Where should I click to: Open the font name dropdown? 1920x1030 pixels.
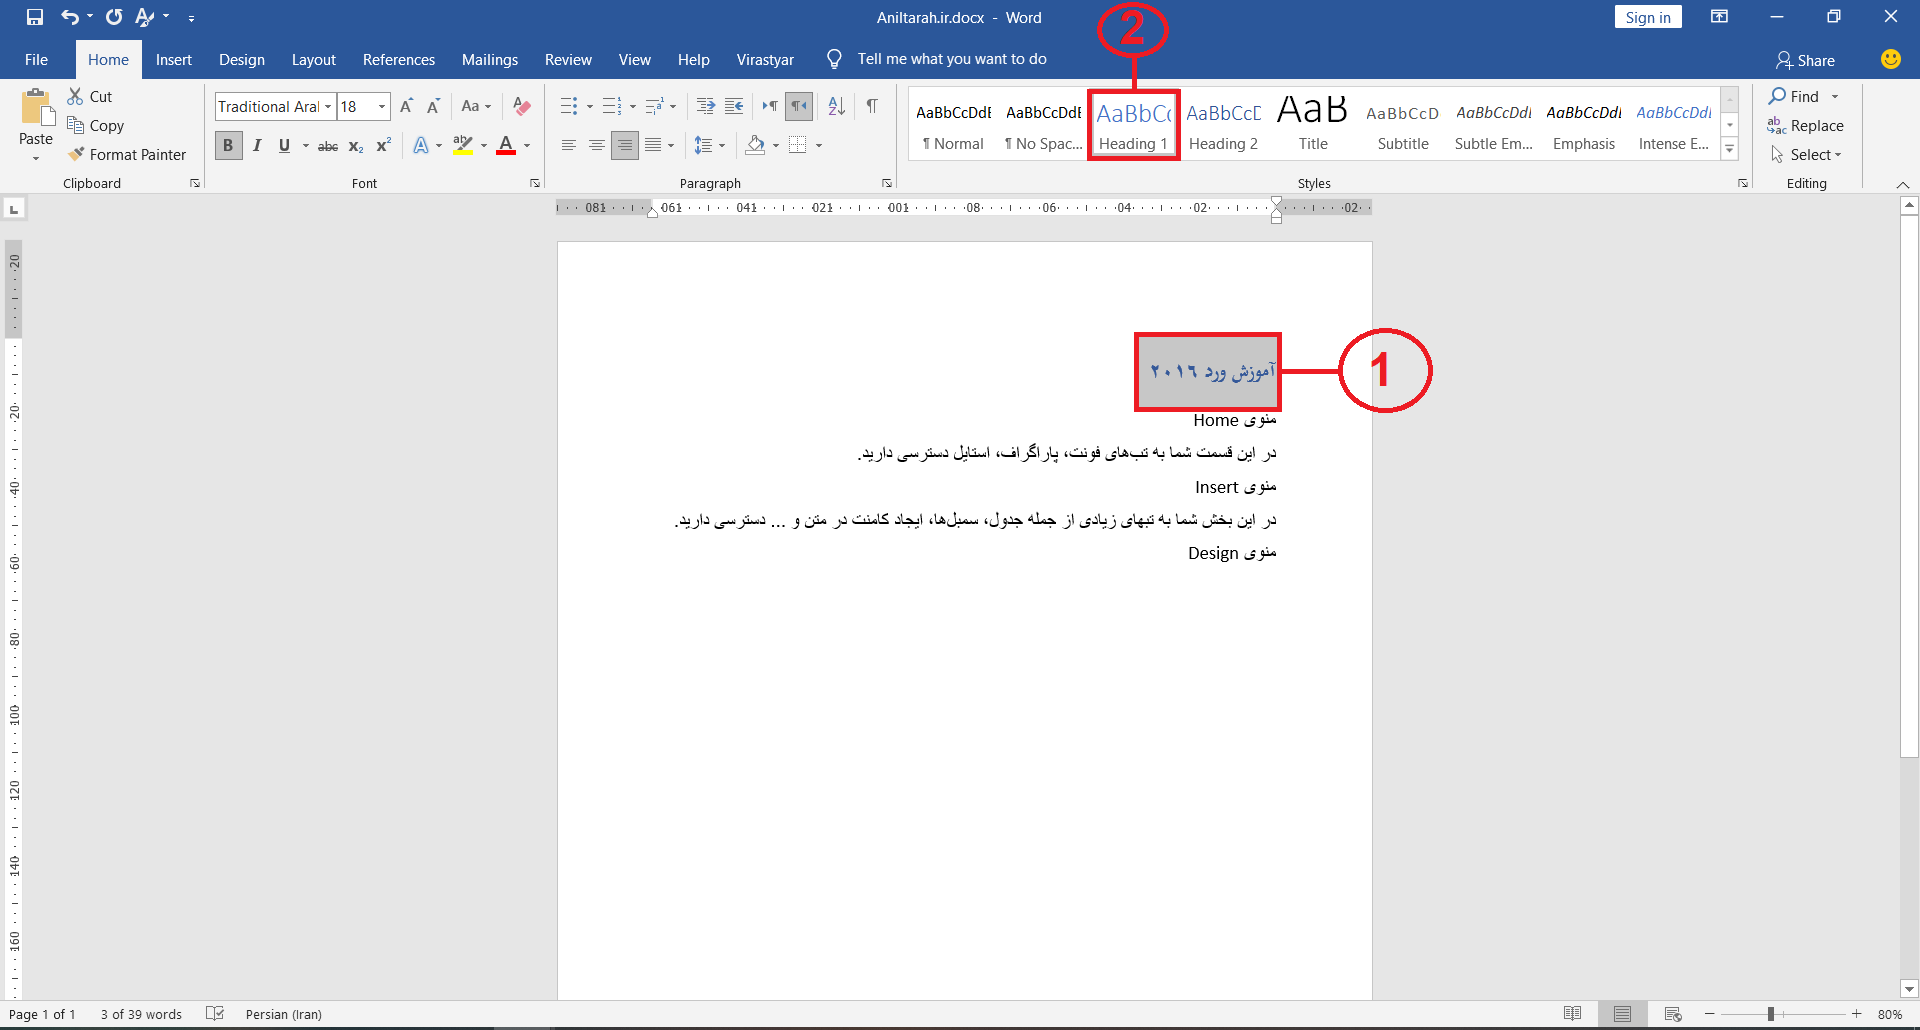(x=328, y=106)
